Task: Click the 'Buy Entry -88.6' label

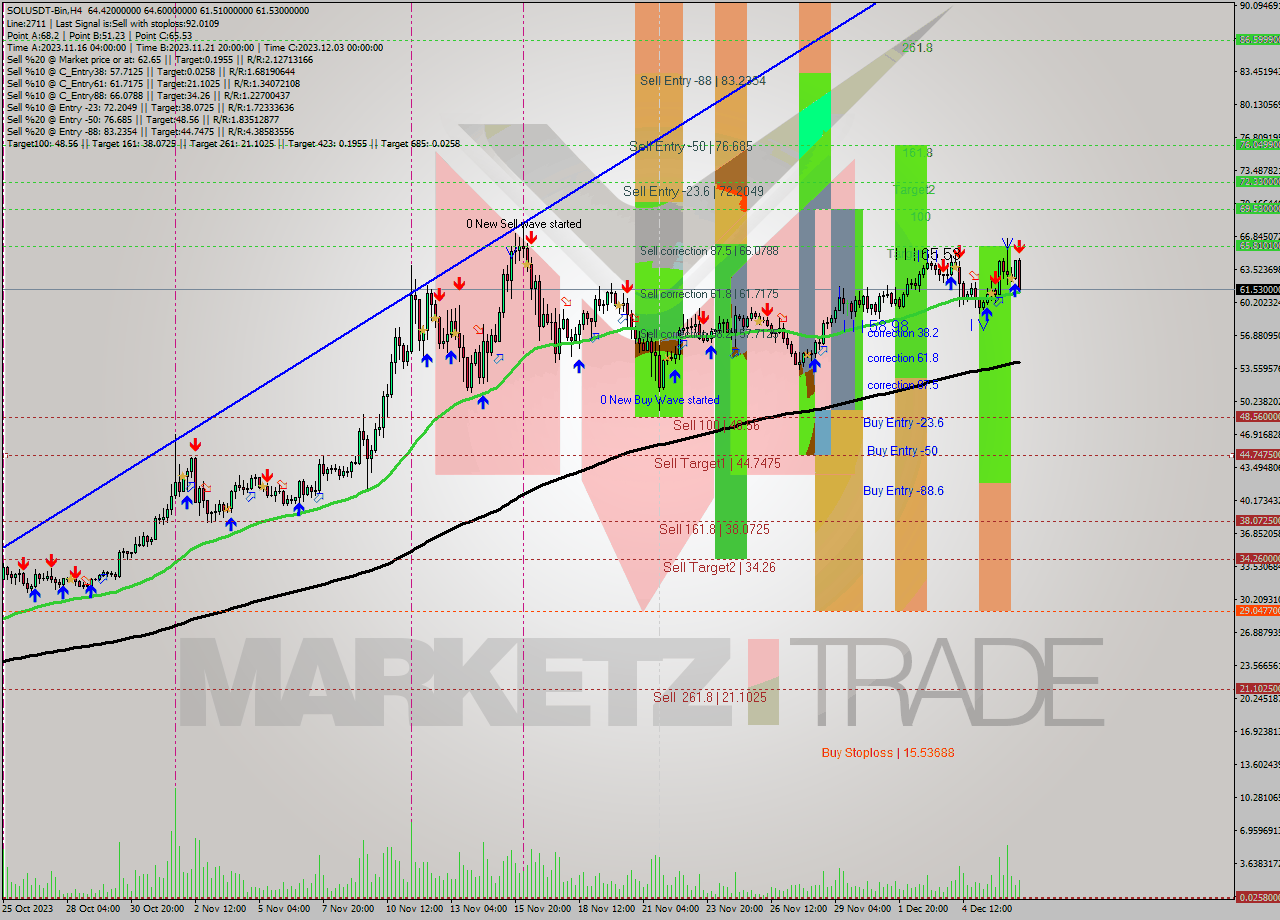Action: 903,490
